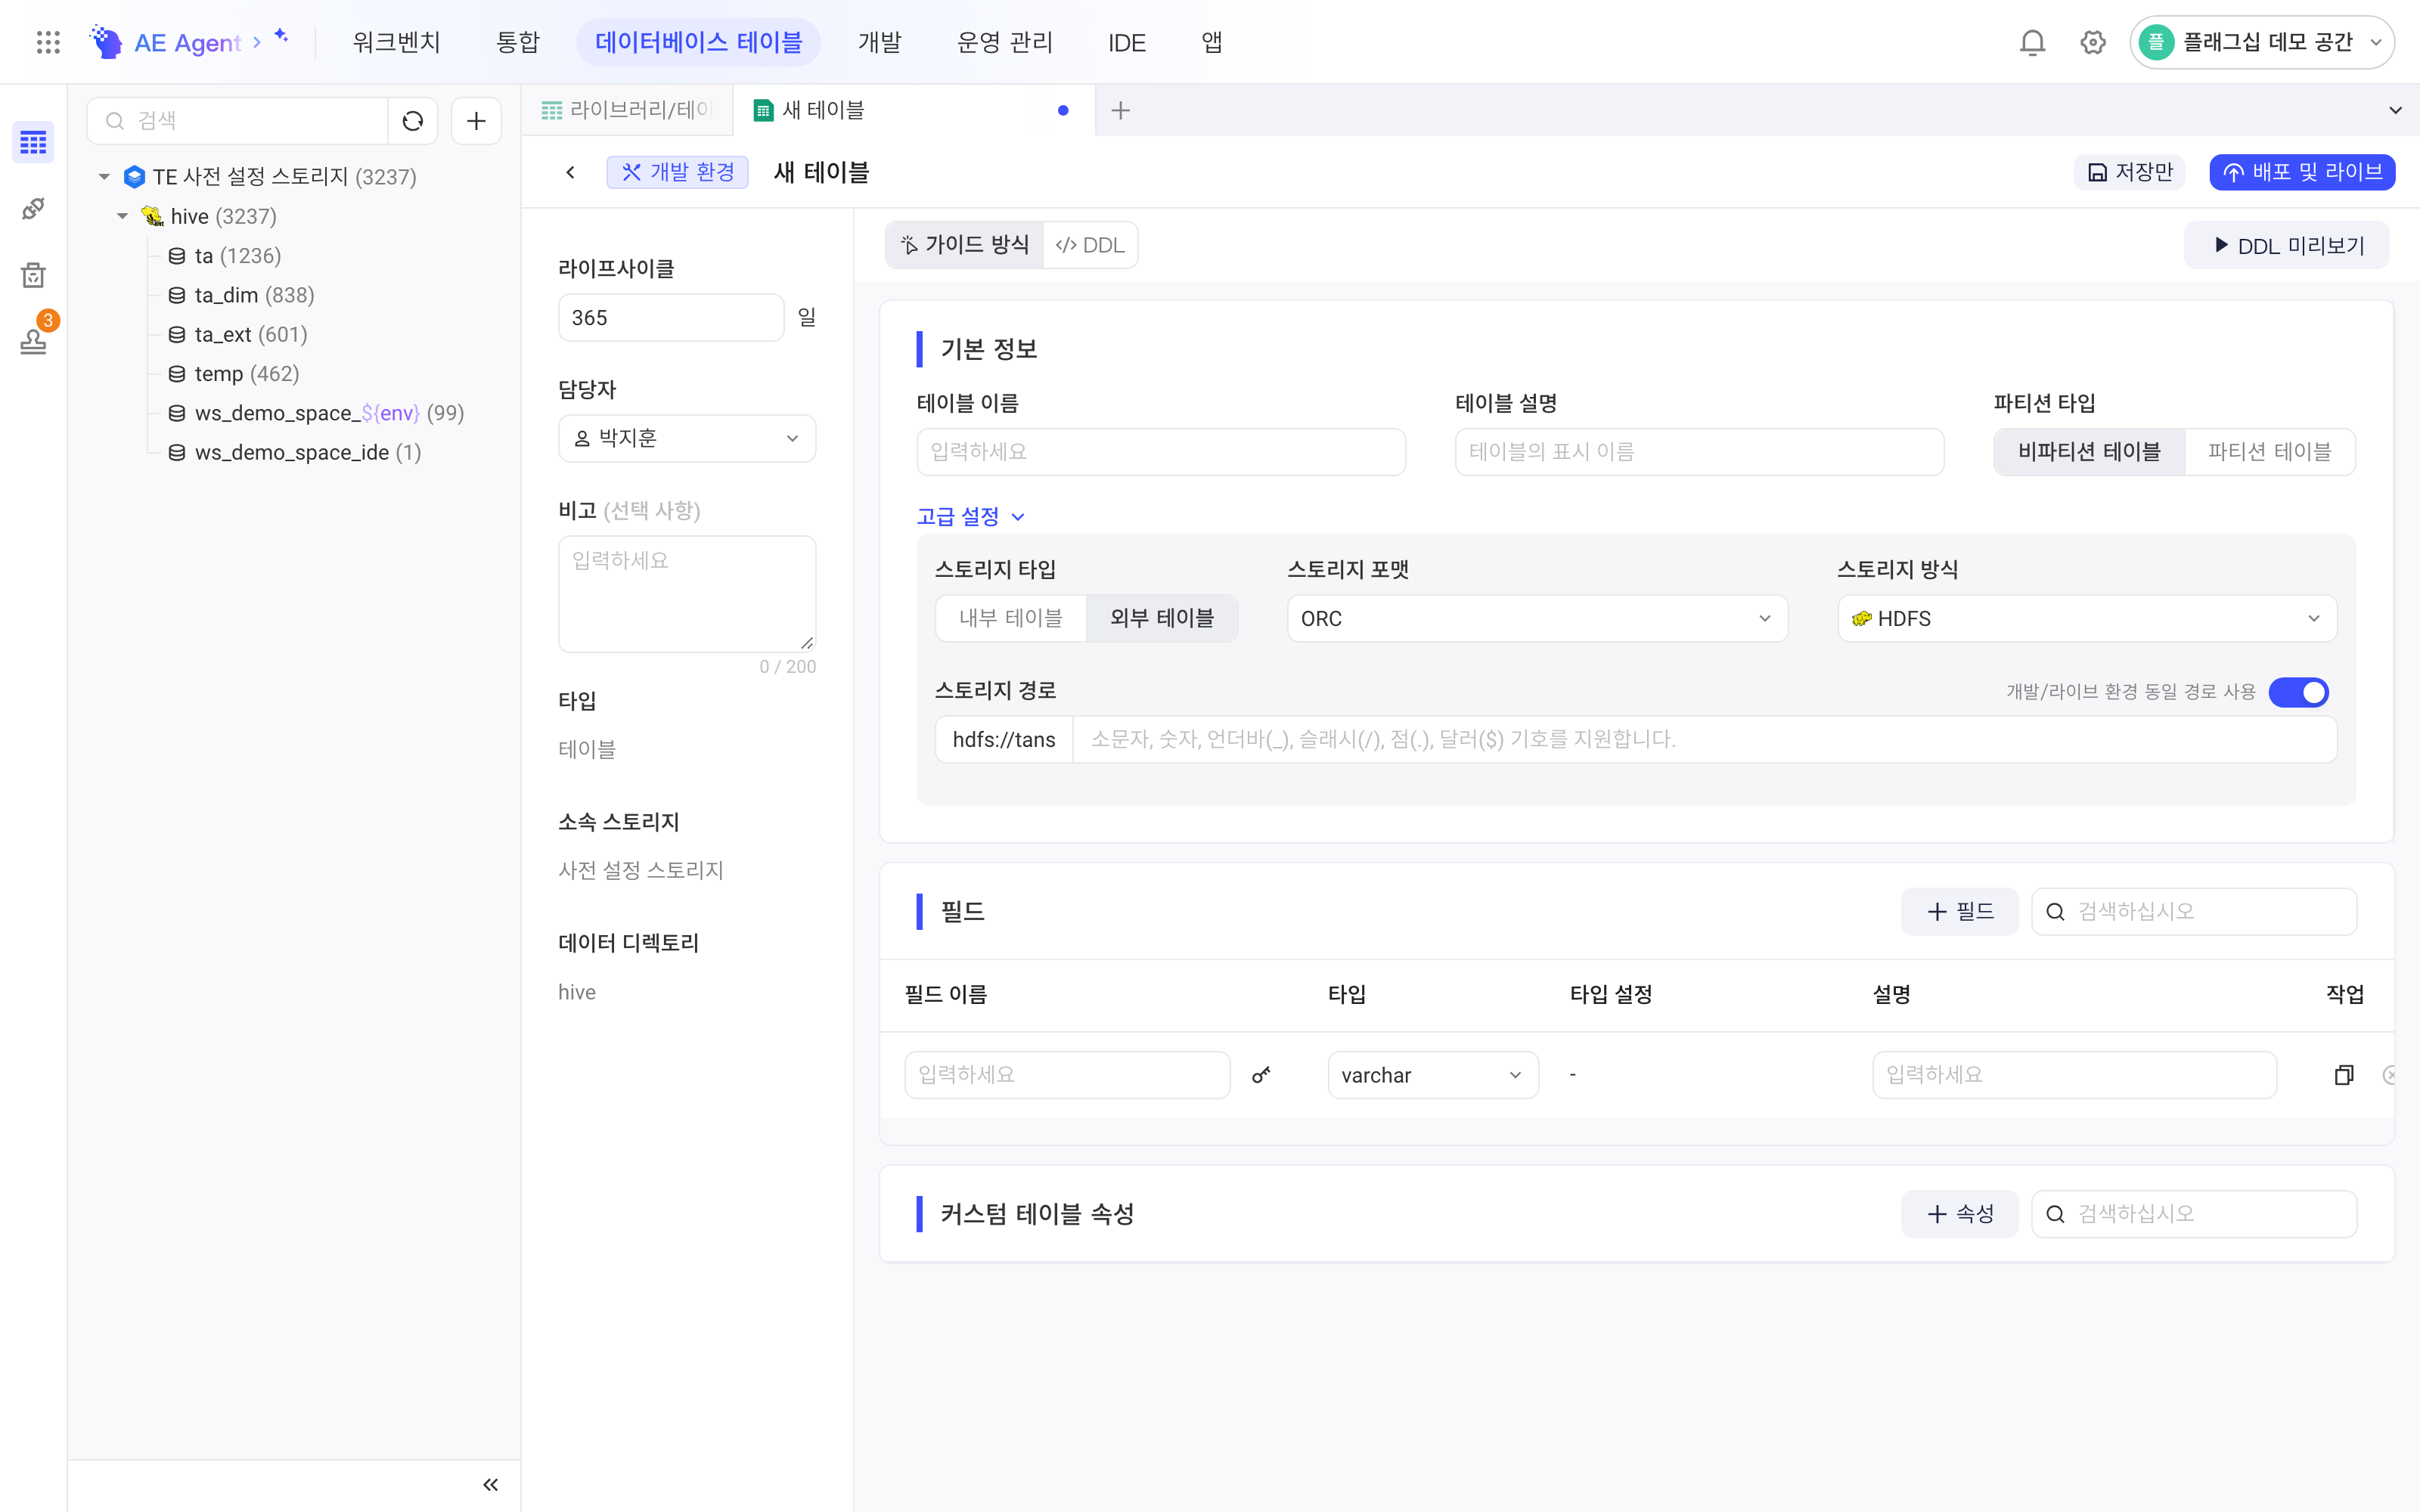Viewport: 2420px width, 1512px height.
Task: Open the 담당자 dropdown showing 박지훈
Action: tap(687, 438)
